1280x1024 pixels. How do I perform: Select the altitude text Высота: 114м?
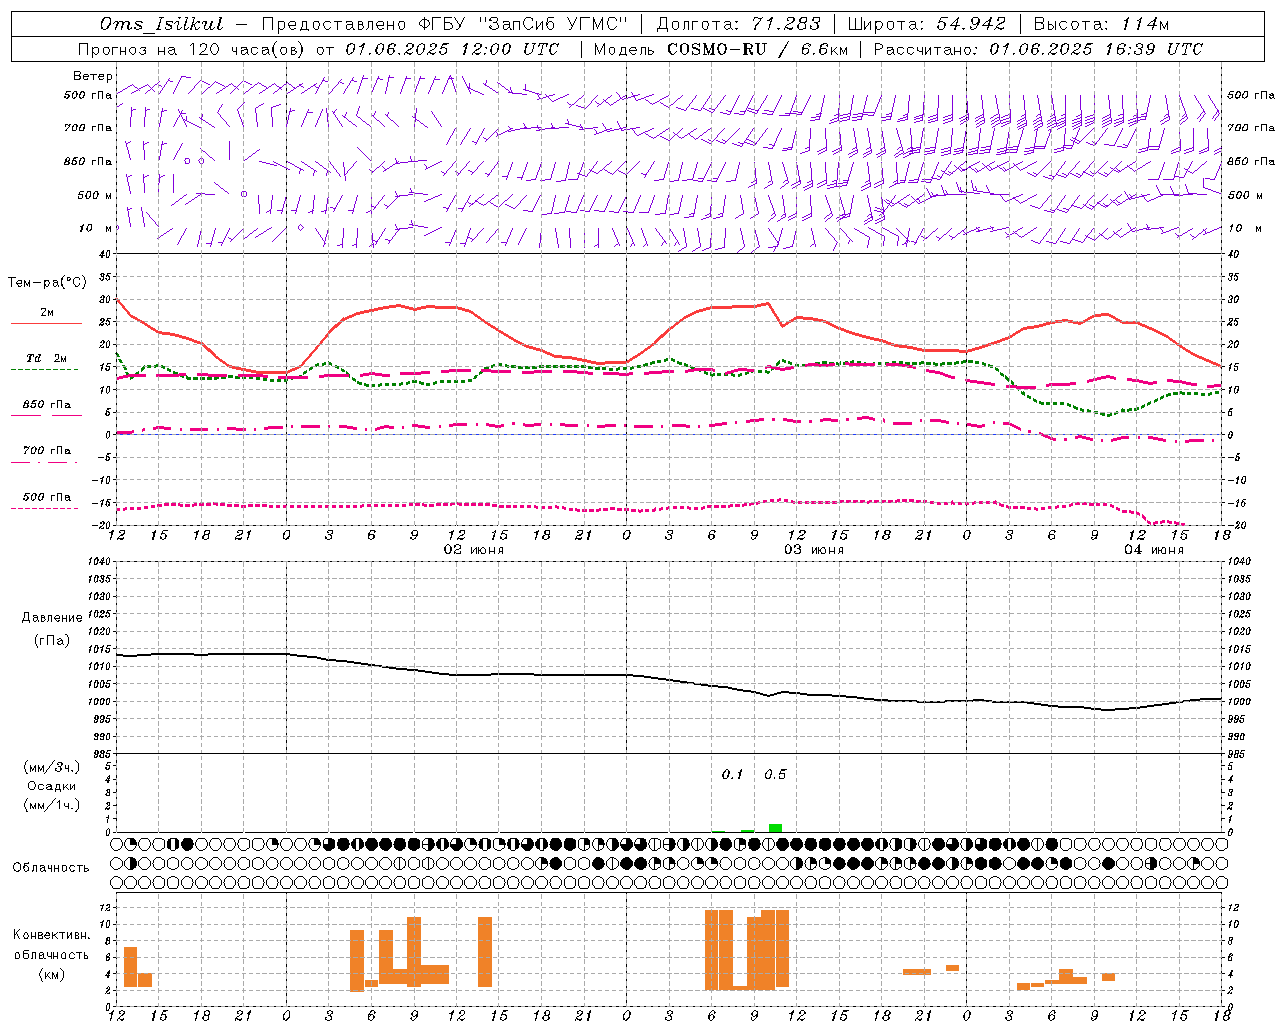[x=1101, y=24]
